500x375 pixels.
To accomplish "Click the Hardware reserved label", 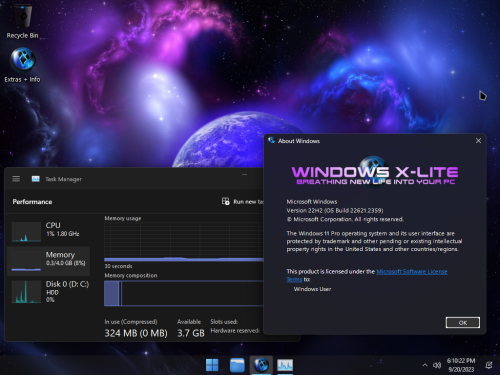I will pos(235,330).
